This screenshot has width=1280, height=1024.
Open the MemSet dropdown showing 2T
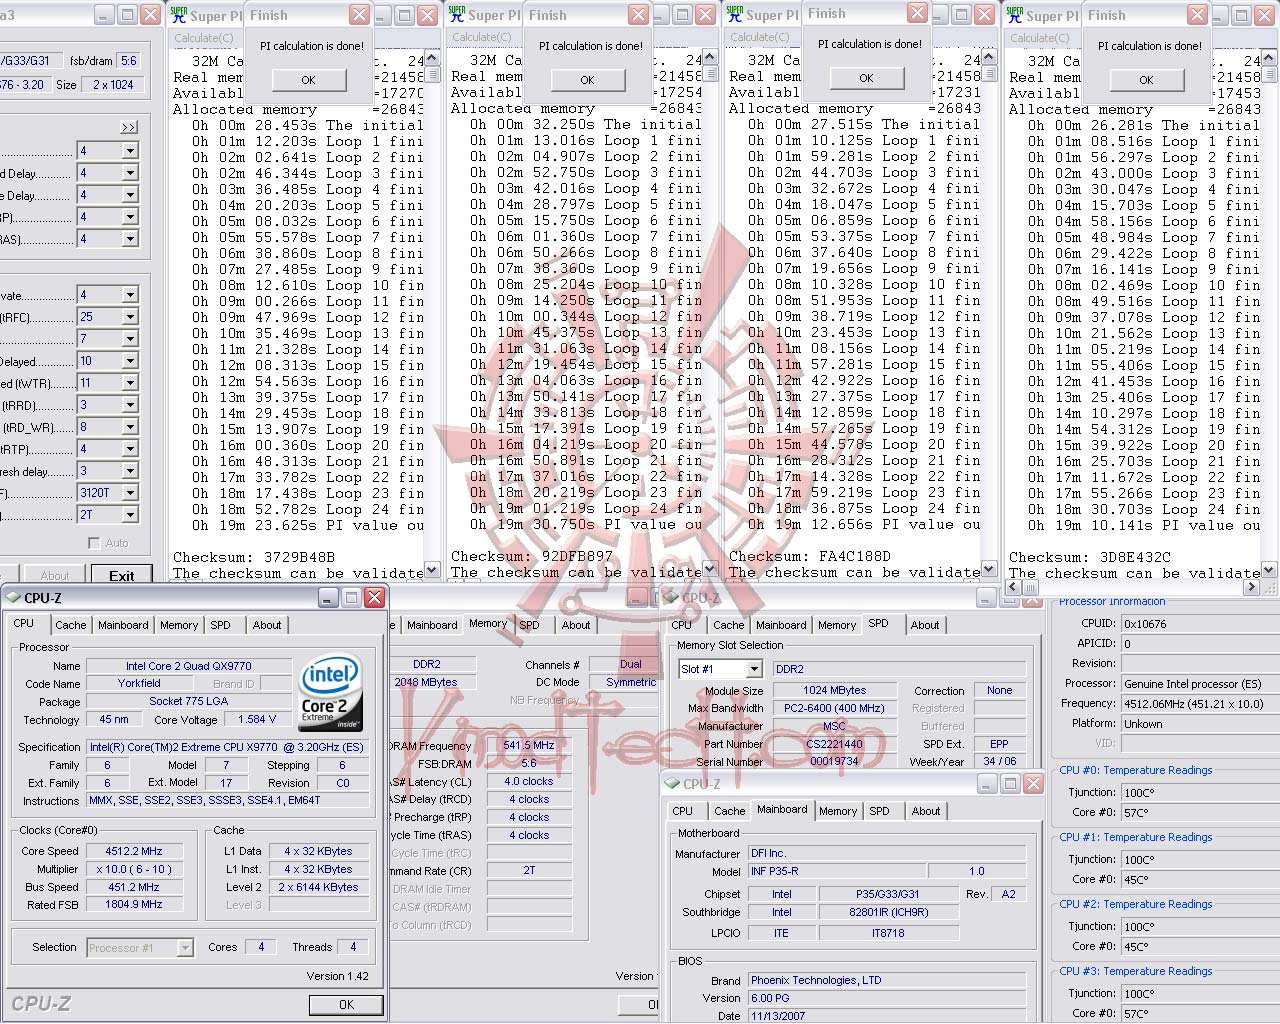130,515
